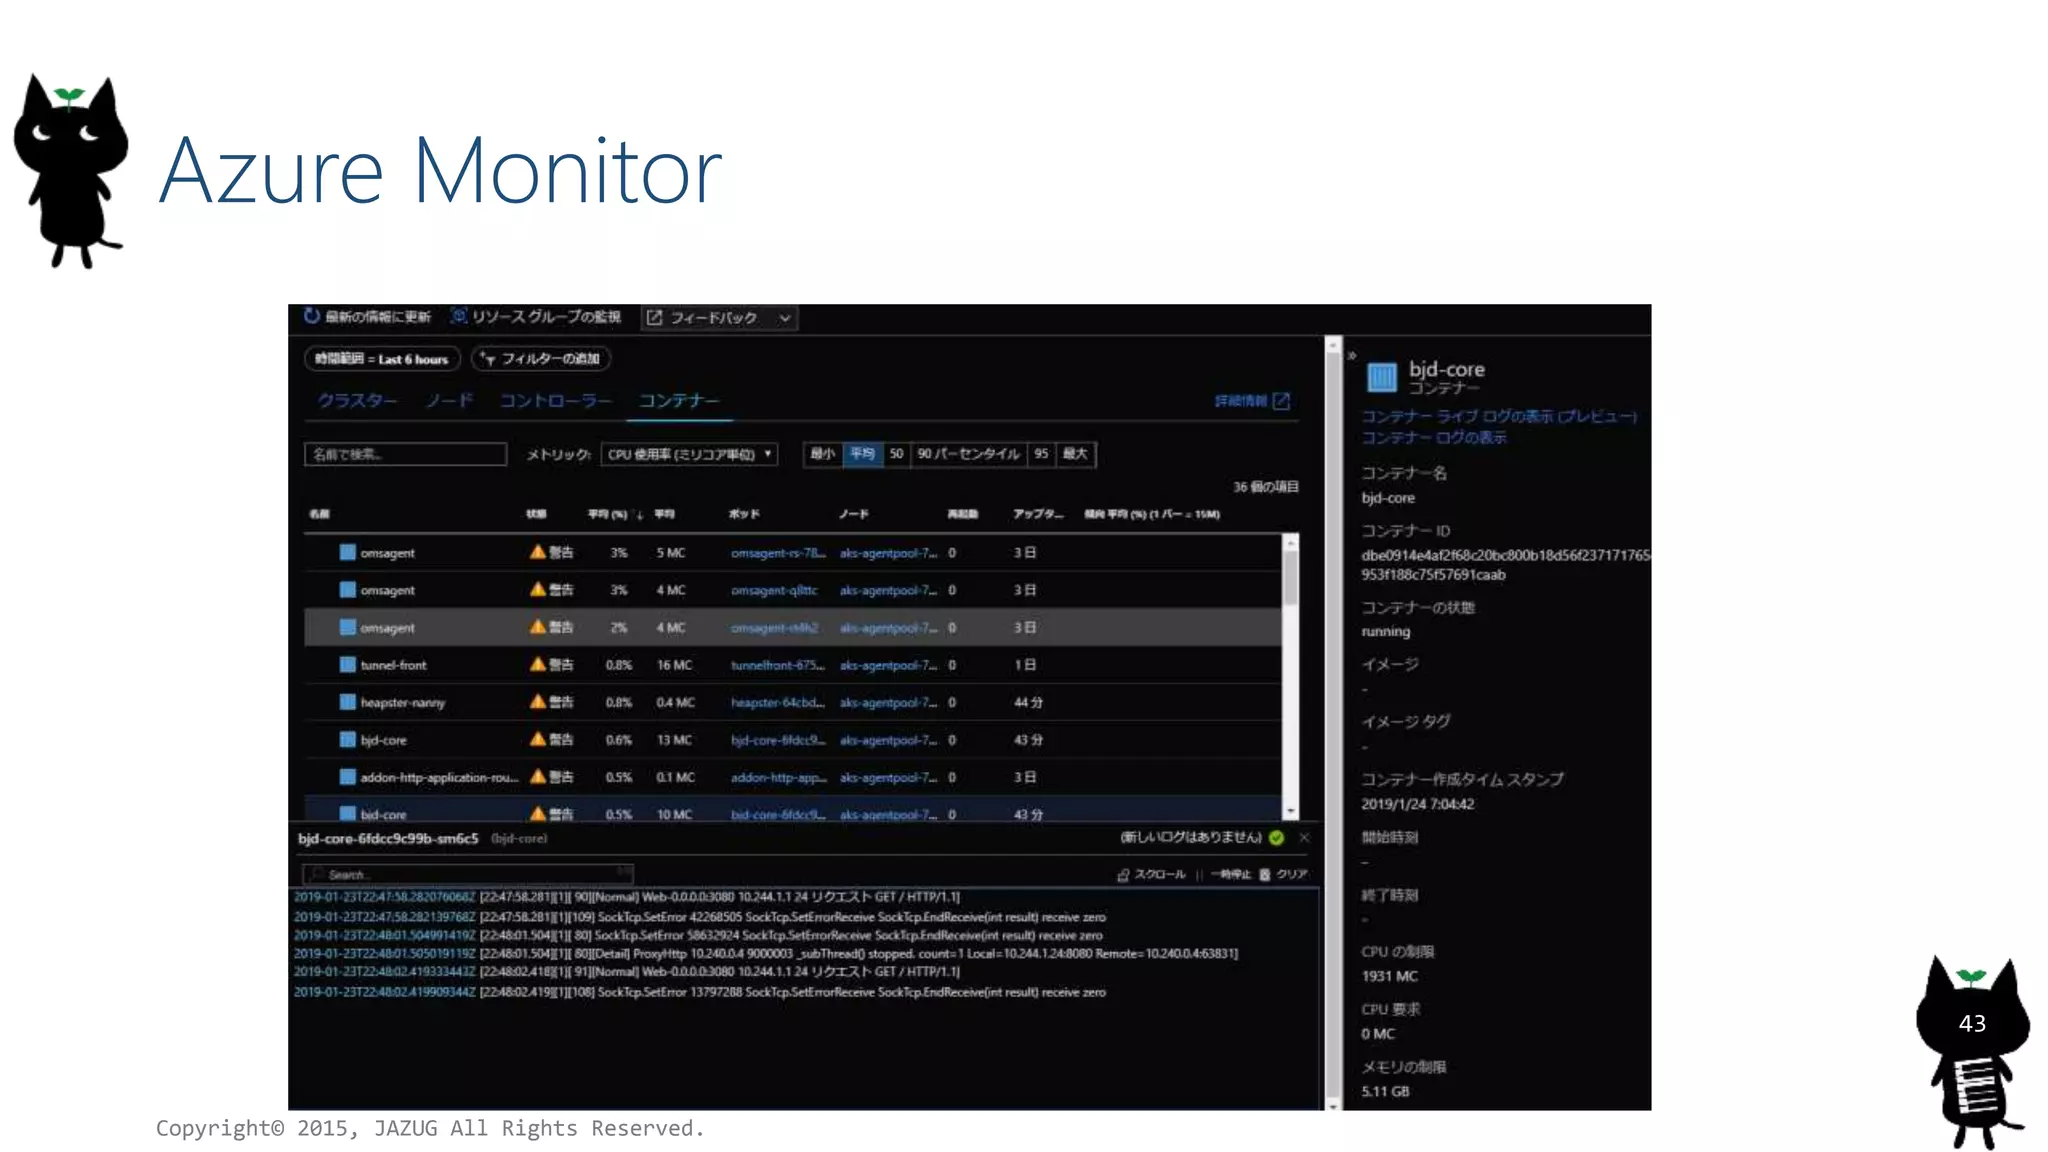Close the live log panel
Viewport: 2048px width, 1152px height.
point(1304,838)
